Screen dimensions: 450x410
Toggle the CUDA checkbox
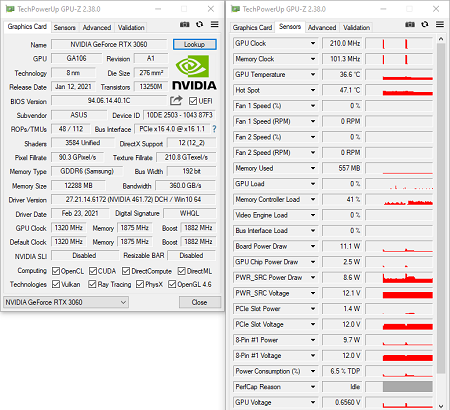93,271
